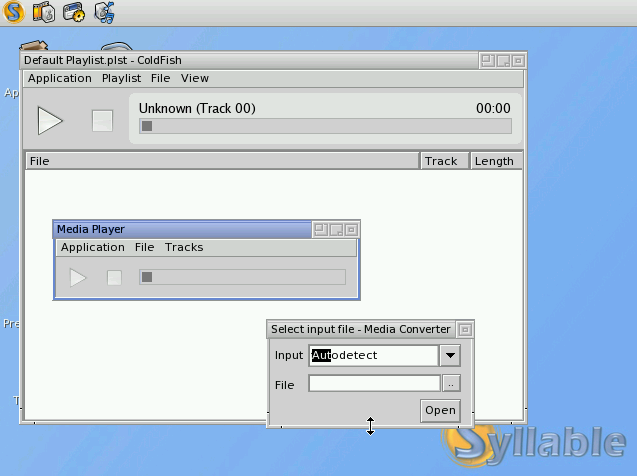Screen dimensions: 637x476
Task: Click the middle title bar button of Media Player
Action: click(x=336, y=230)
